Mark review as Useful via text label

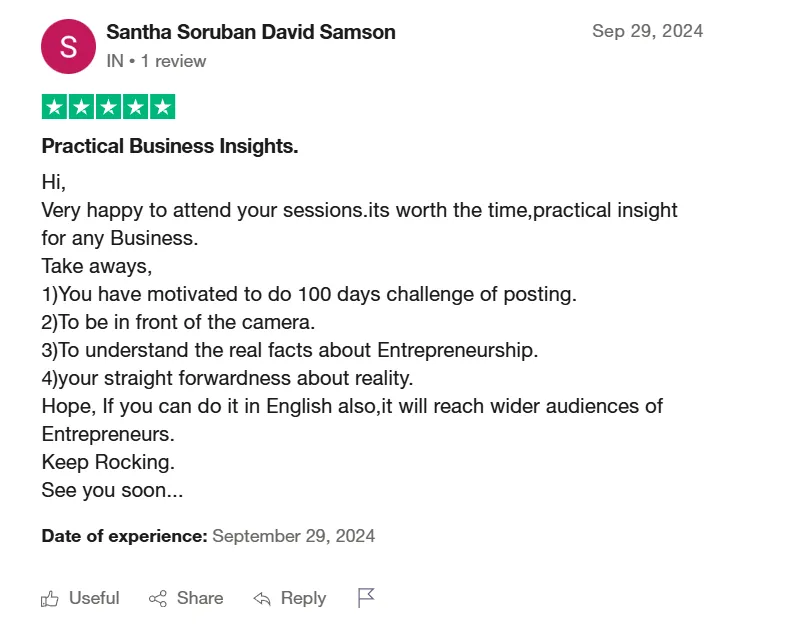coord(94,598)
